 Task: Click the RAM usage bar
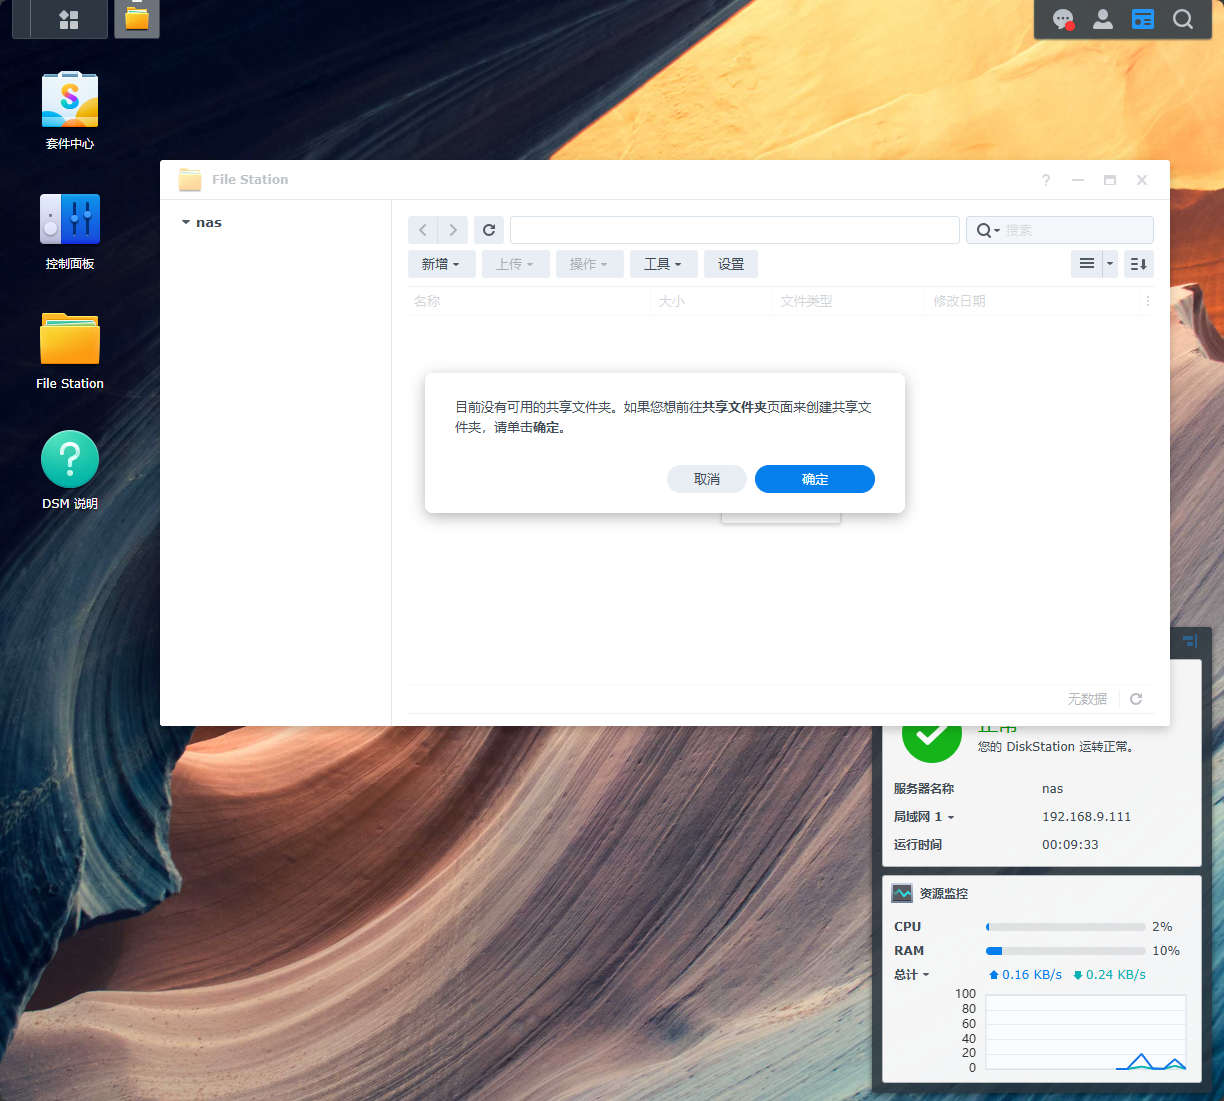[x=1066, y=951]
